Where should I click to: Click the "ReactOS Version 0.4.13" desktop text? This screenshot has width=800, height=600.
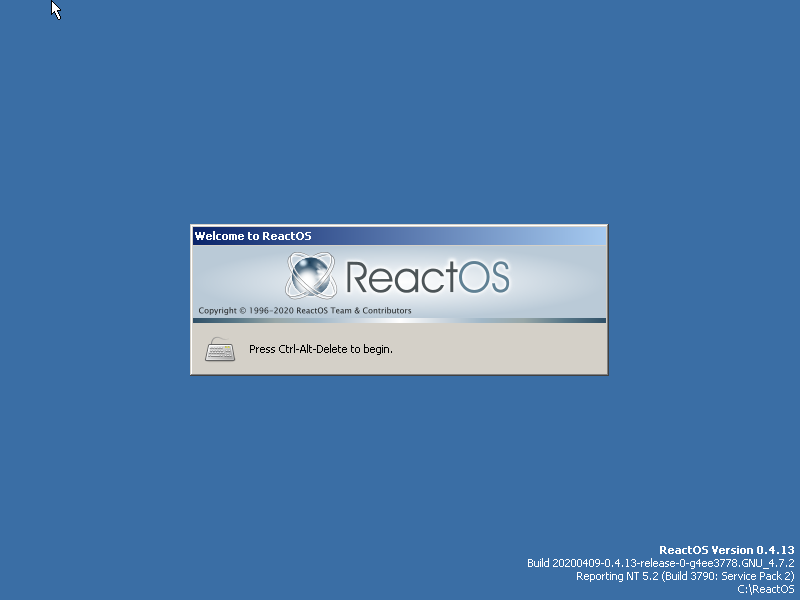(x=727, y=550)
